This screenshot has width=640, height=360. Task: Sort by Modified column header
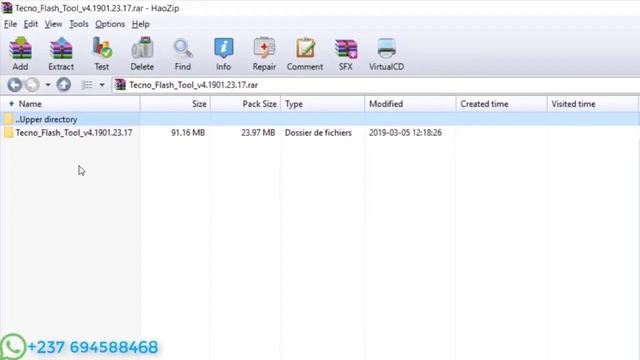click(410, 104)
